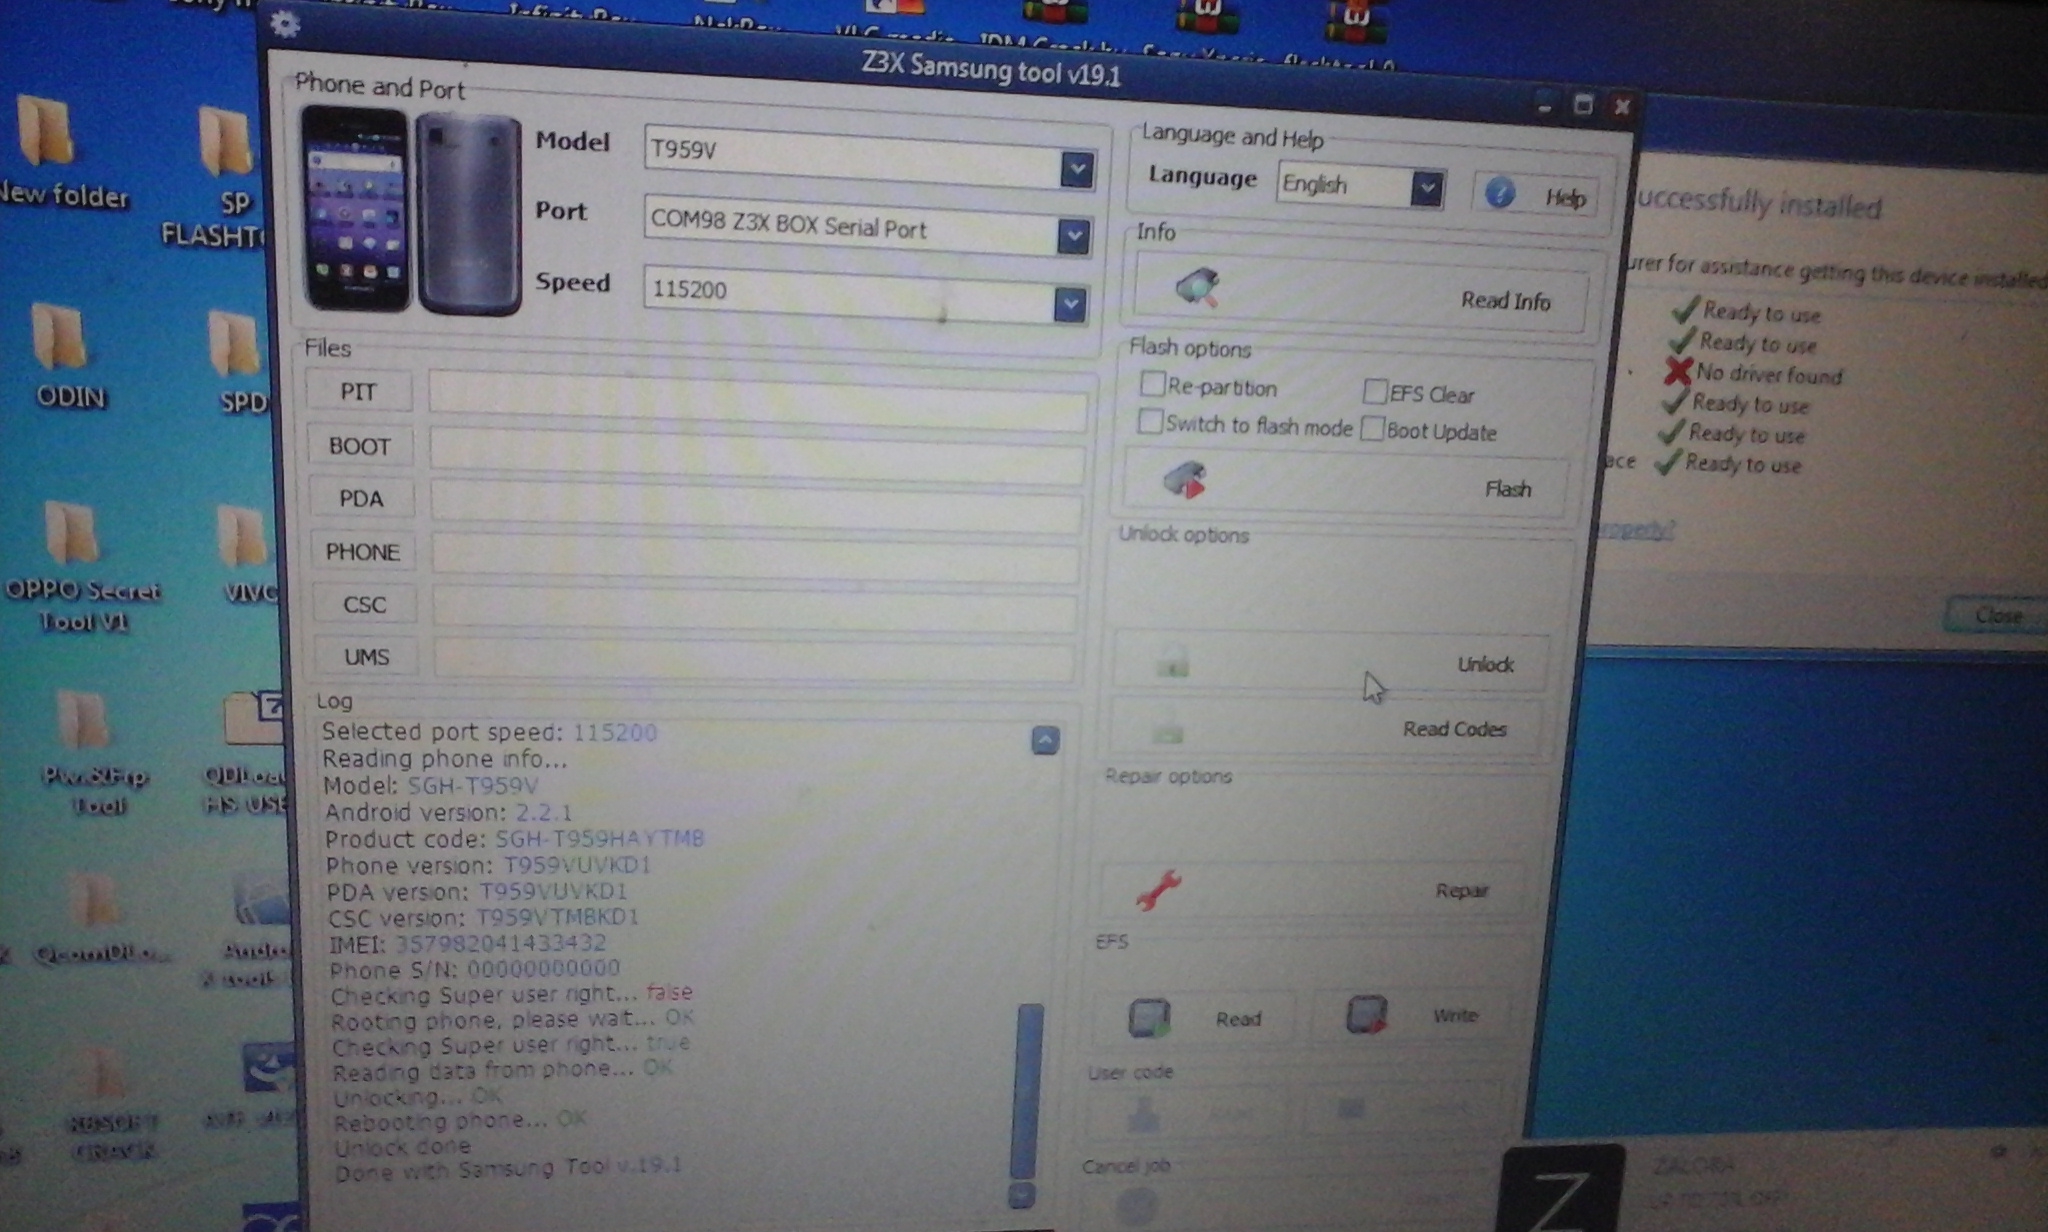Open the SP FLASHTOOL desktop folder
The width and height of the screenshot is (2048, 1232).
click(220, 177)
